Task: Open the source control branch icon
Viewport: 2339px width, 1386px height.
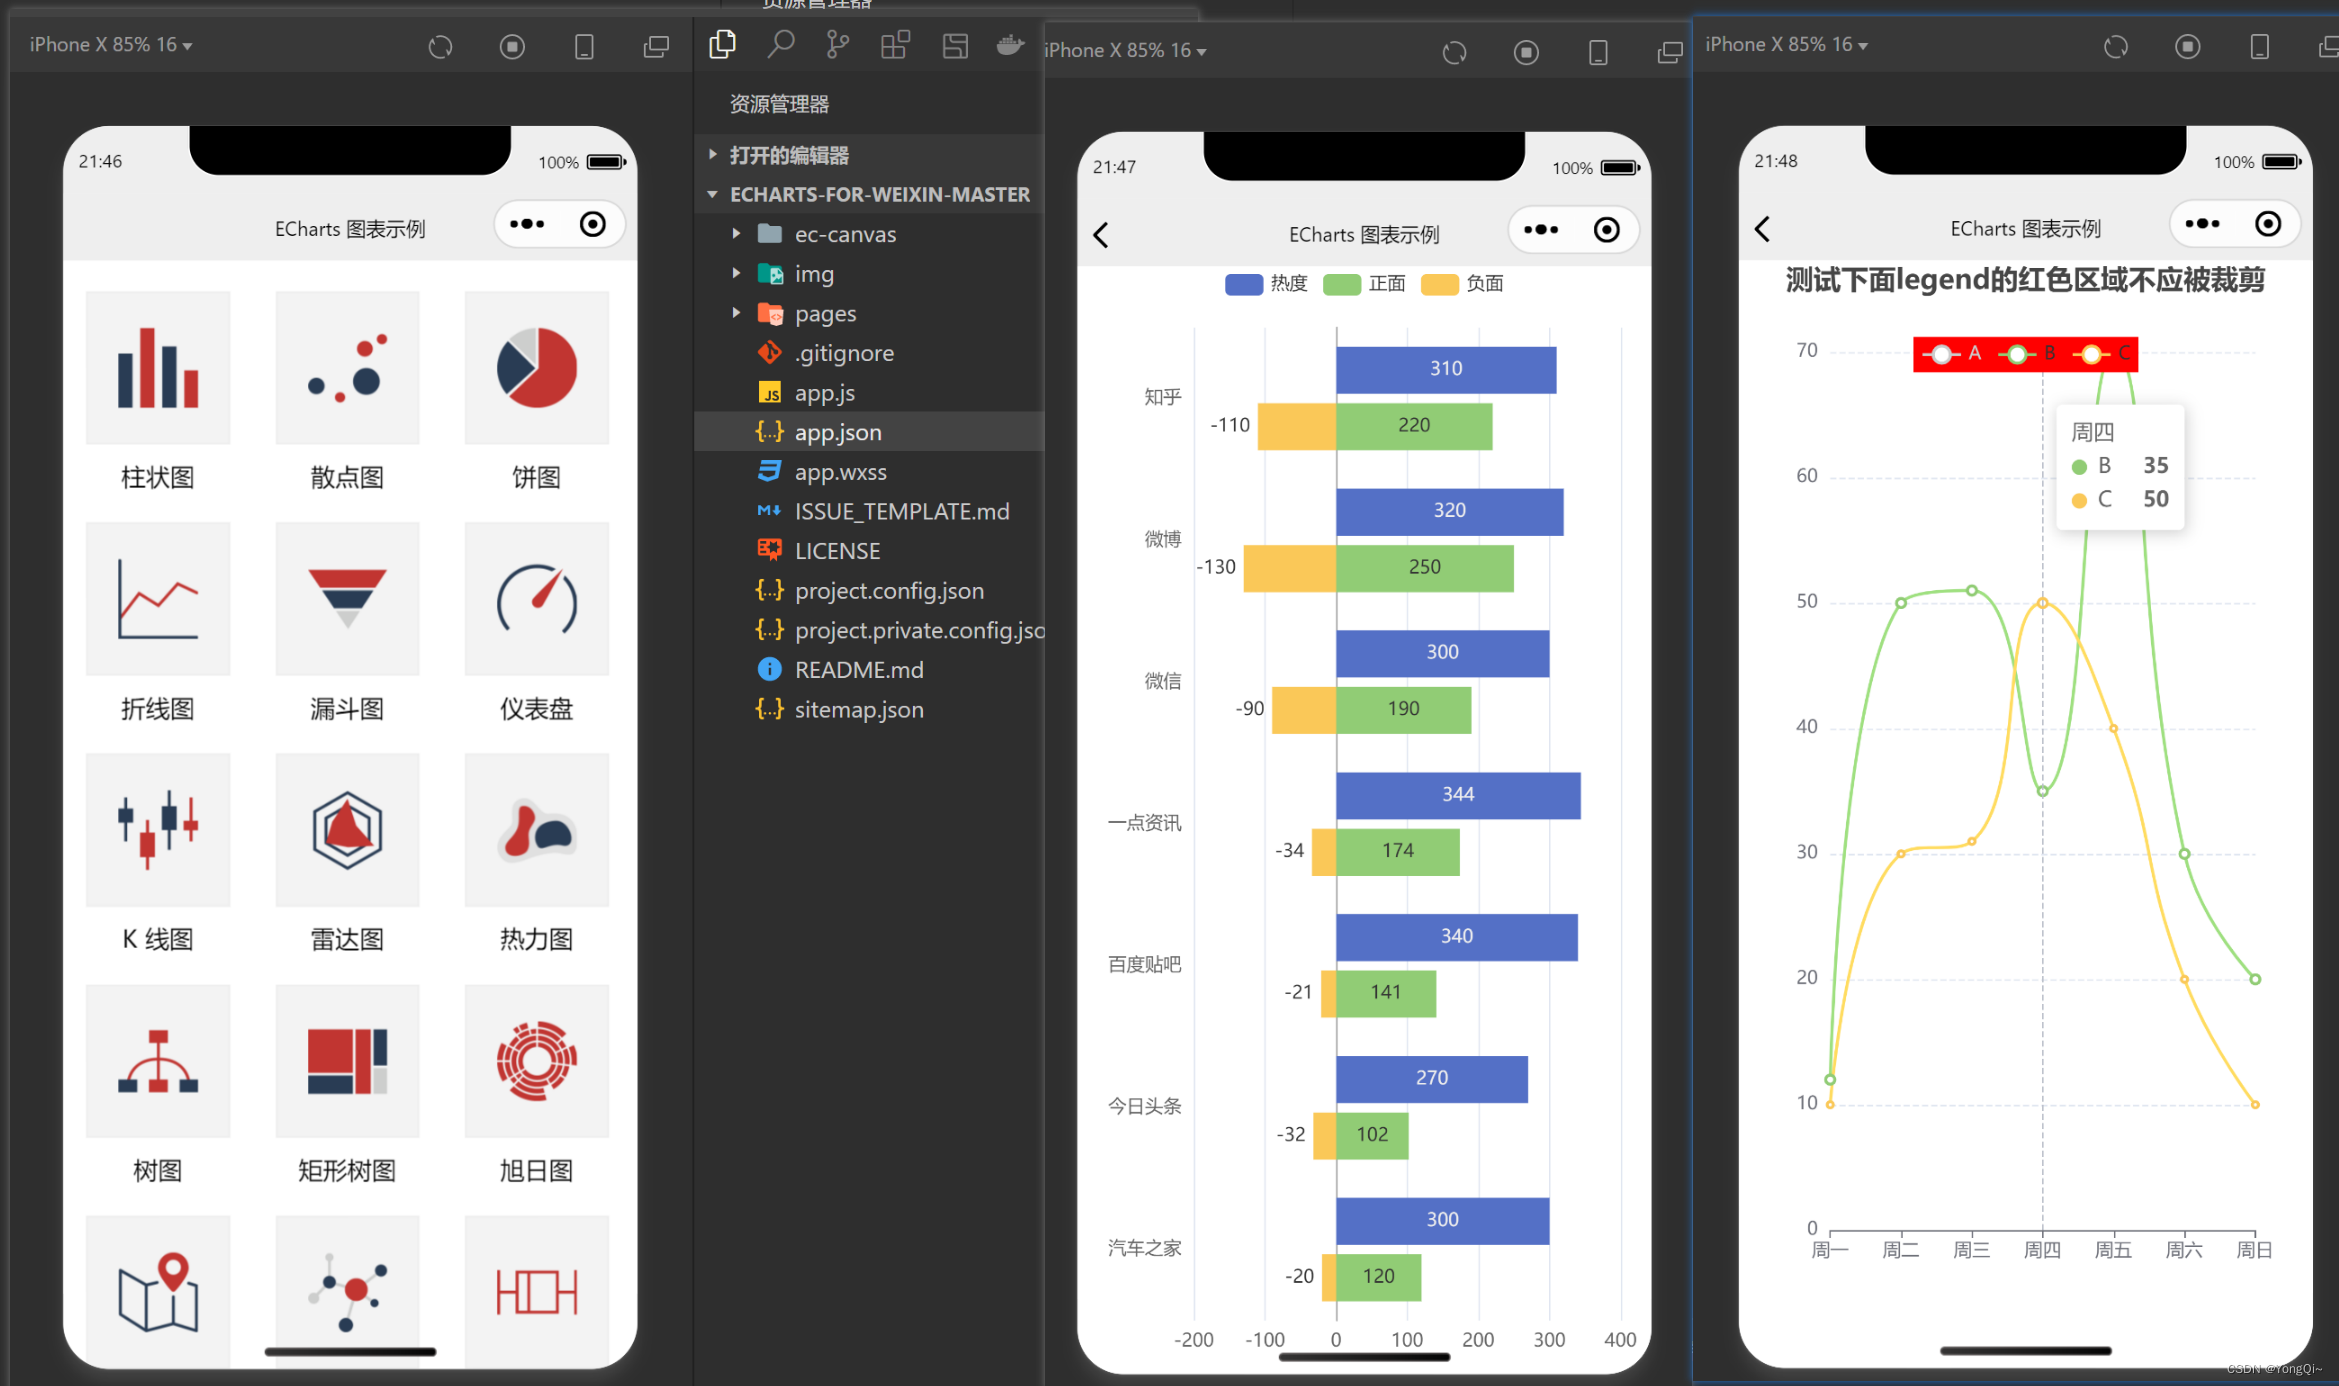Action: pos(838,44)
